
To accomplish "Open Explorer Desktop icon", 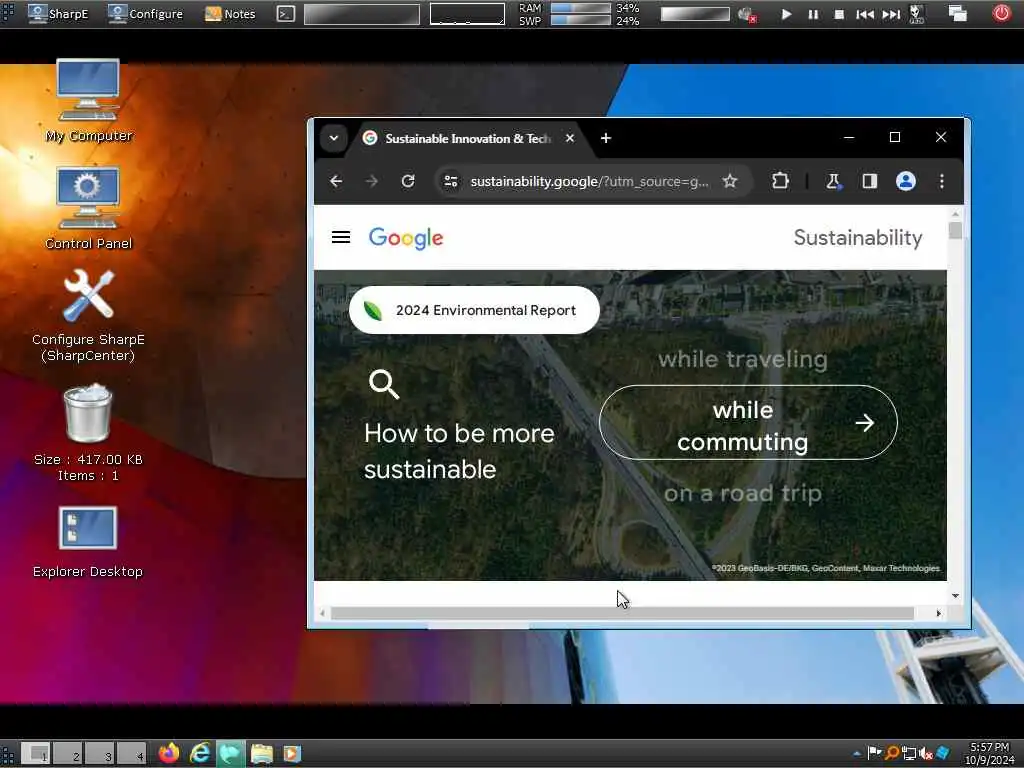I will coord(88,542).
